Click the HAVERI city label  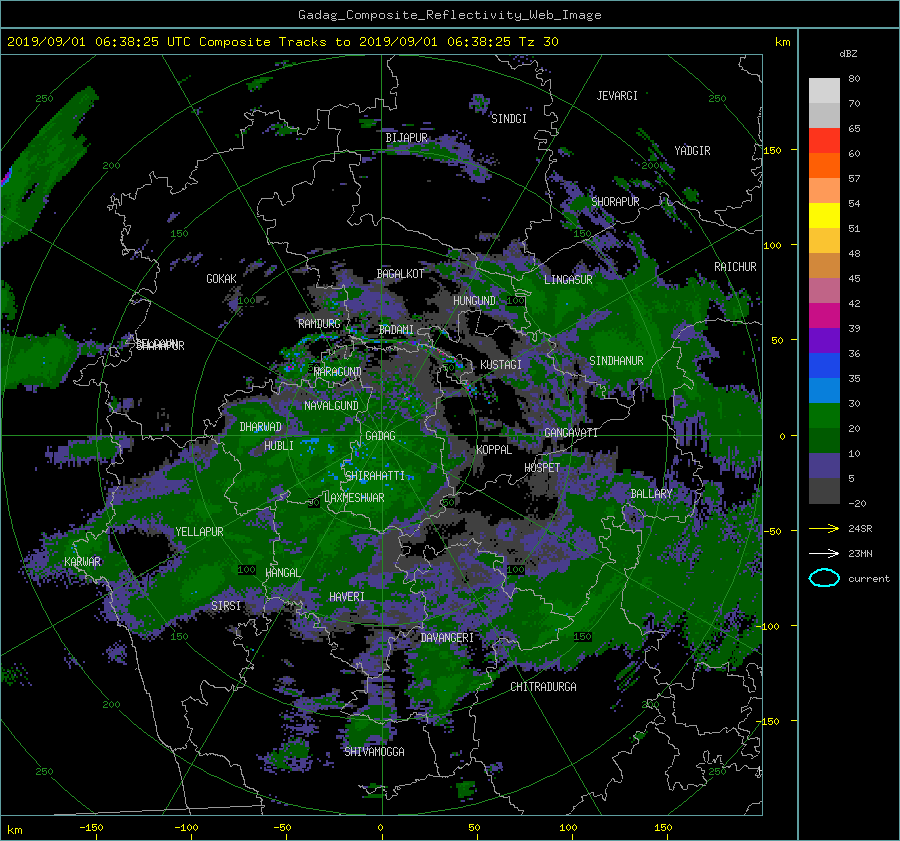pyautogui.click(x=347, y=597)
